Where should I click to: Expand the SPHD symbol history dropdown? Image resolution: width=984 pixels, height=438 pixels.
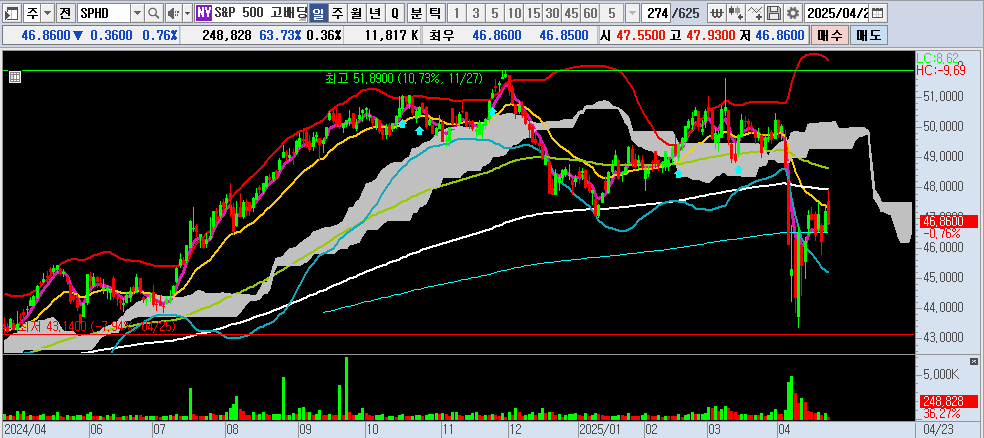click(x=138, y=13)
